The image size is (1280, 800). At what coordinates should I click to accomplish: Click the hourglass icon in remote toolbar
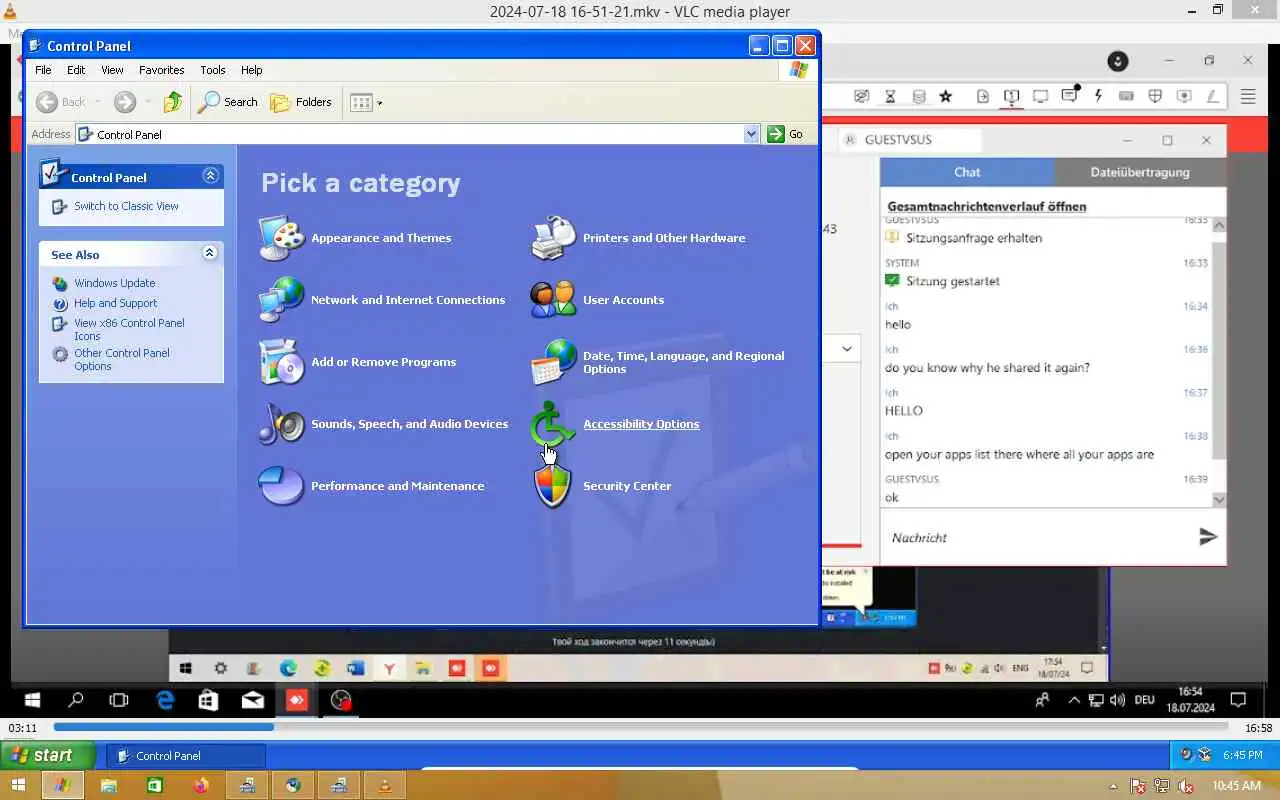click(890, 96)
